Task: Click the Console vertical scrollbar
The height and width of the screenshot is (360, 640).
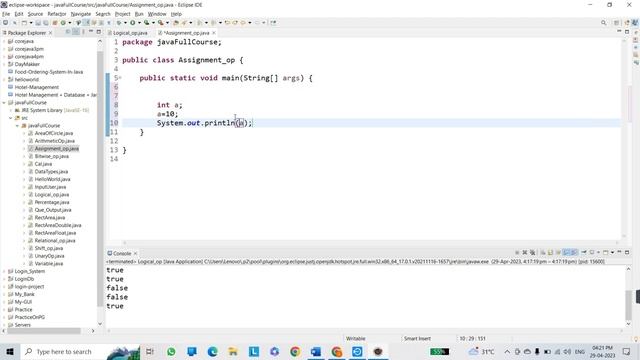Action: (x=628, y=304)
